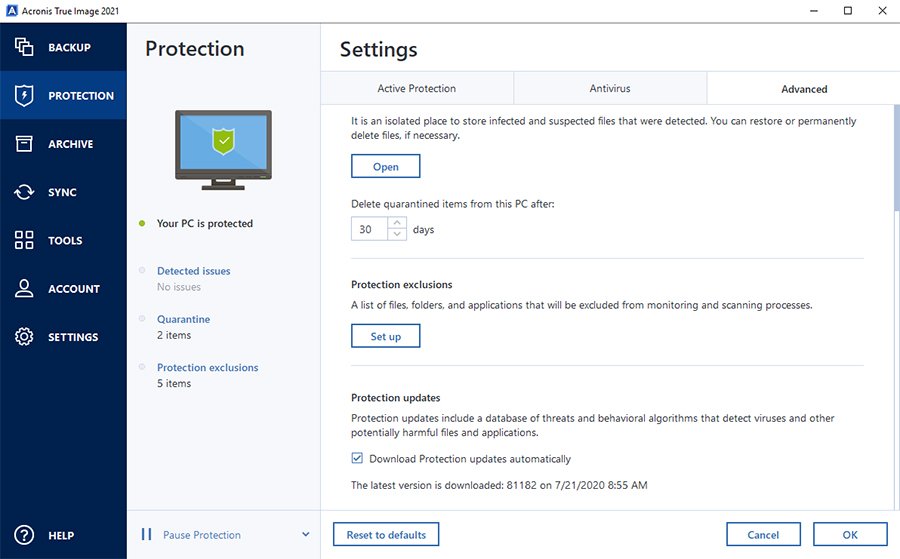Uncheck Download Protection updates automatically

pyautogui.click(x=358, y=459)
